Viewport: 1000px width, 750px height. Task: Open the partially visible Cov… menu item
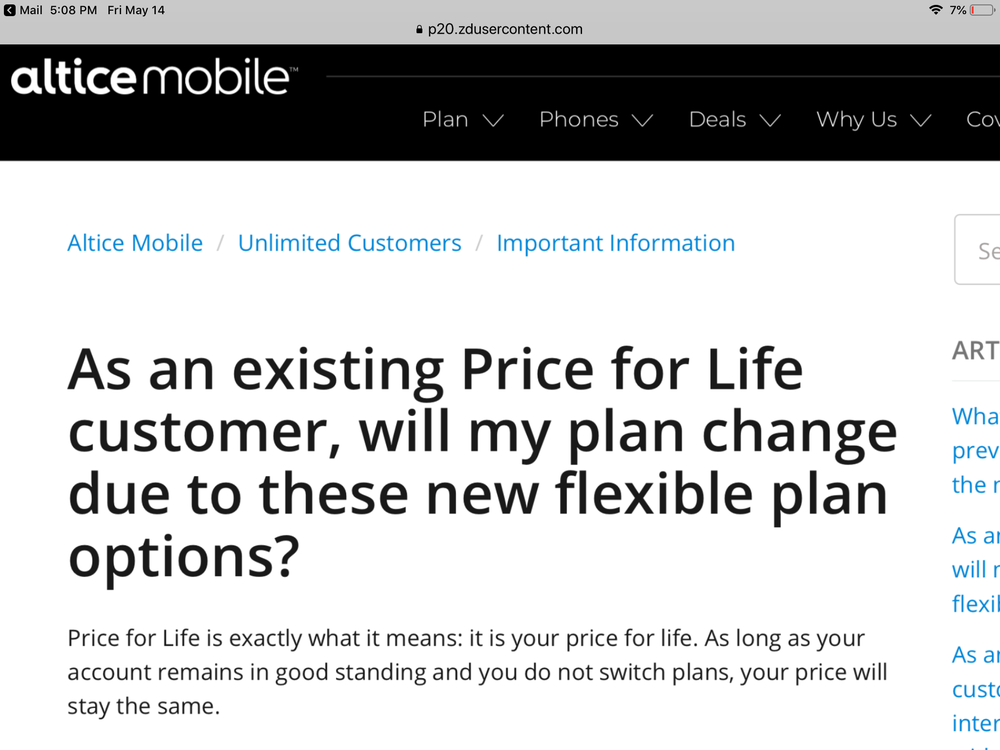click(x=982, y=120)
